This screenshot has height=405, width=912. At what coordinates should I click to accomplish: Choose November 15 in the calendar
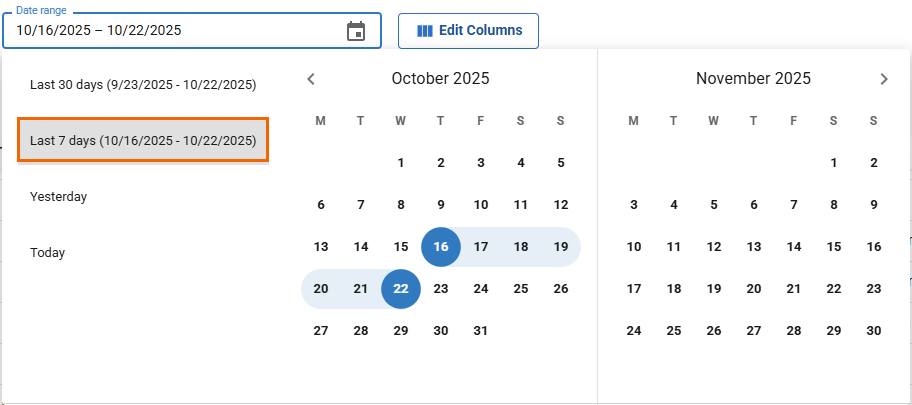834,247
